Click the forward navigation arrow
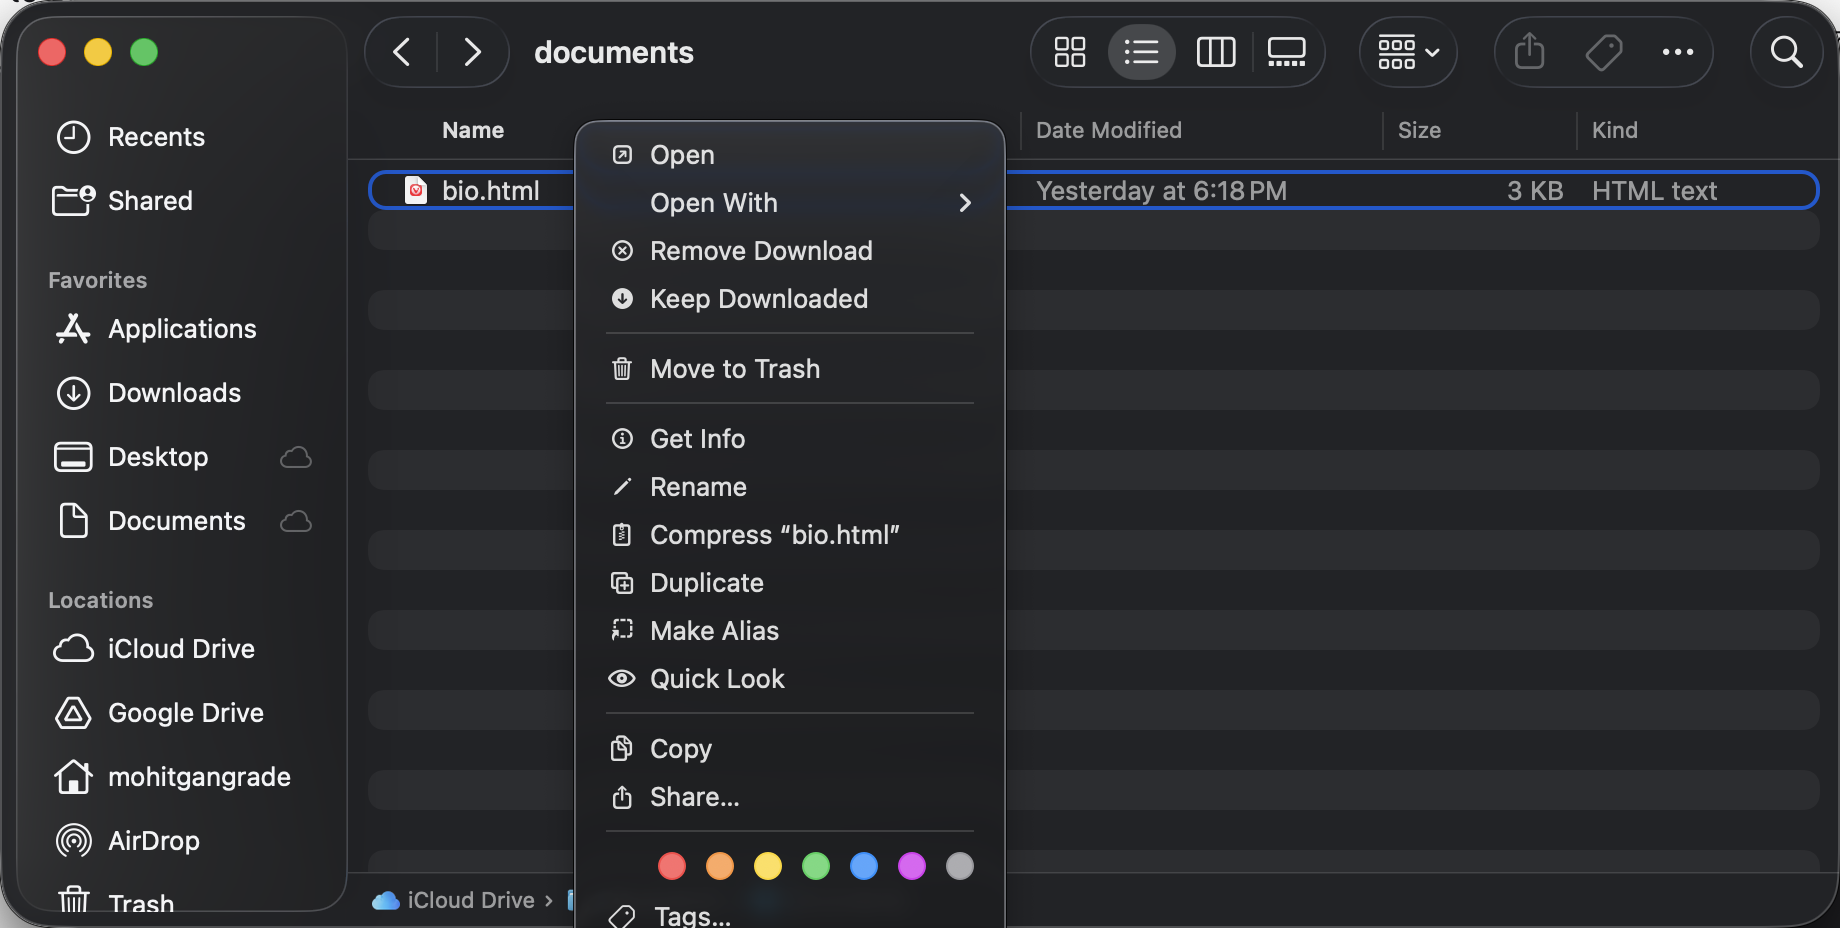 473,52
